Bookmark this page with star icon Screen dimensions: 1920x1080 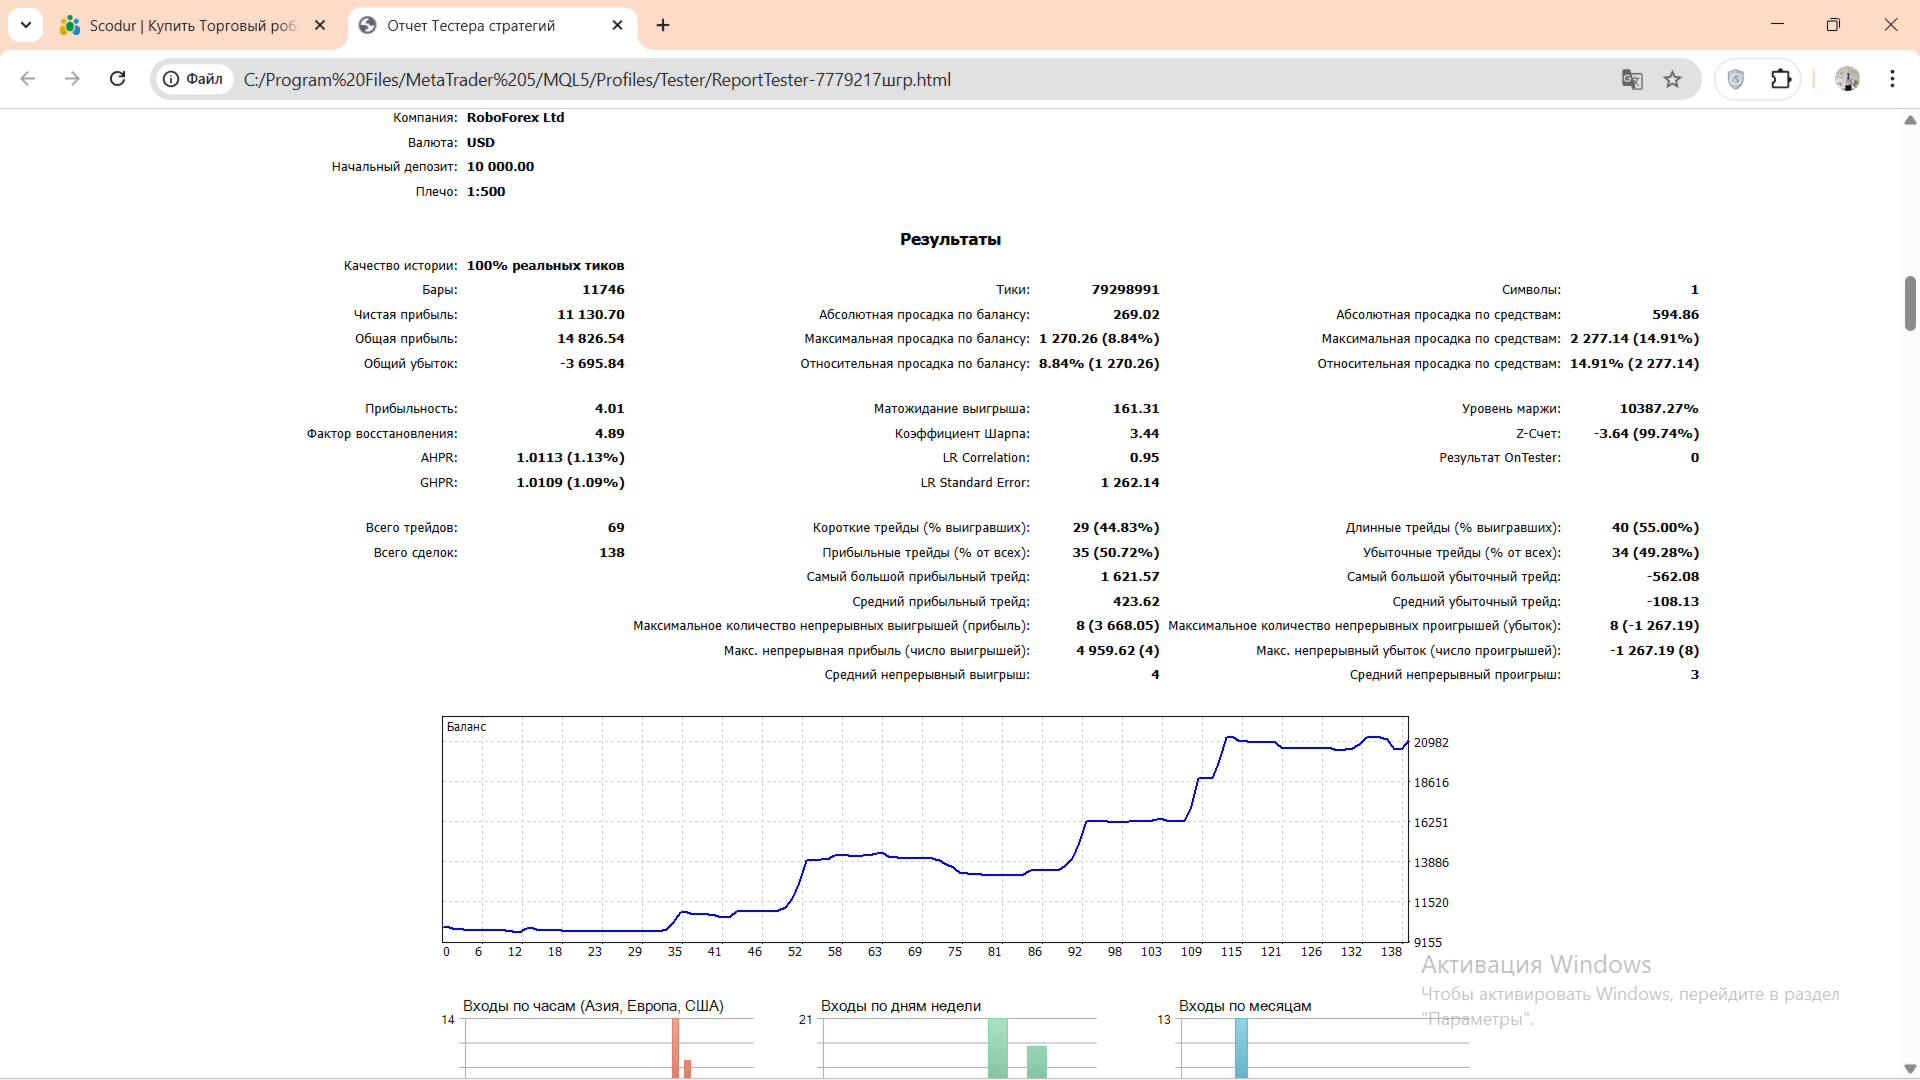[x=1673, y=79]
